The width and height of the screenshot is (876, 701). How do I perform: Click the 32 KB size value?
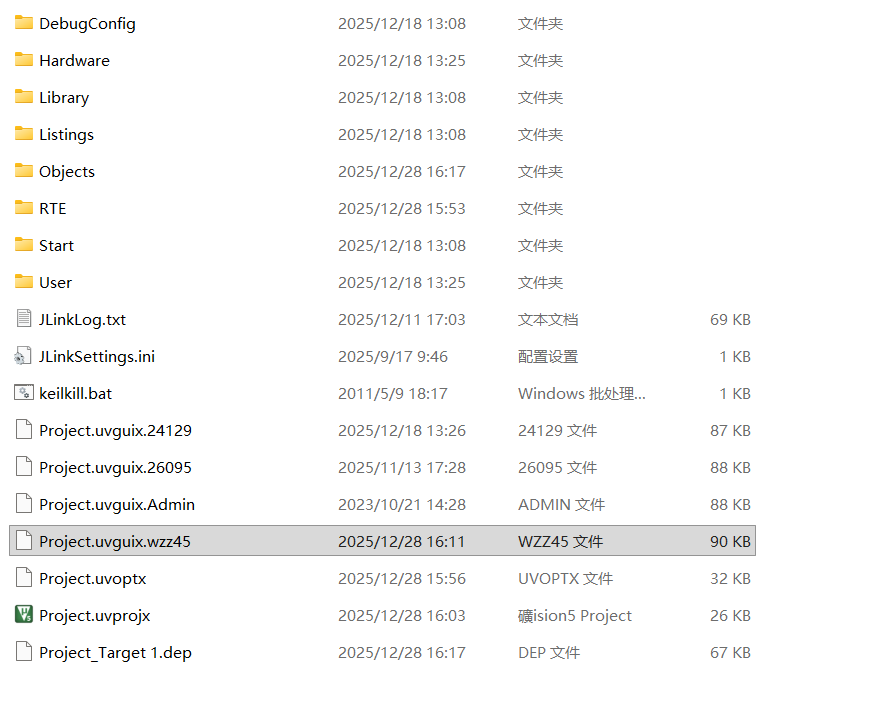(x=730, y=579)
